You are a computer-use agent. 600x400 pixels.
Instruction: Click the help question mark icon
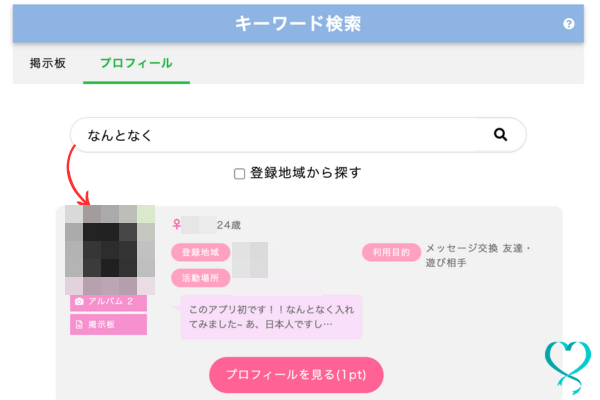[569, 23]
